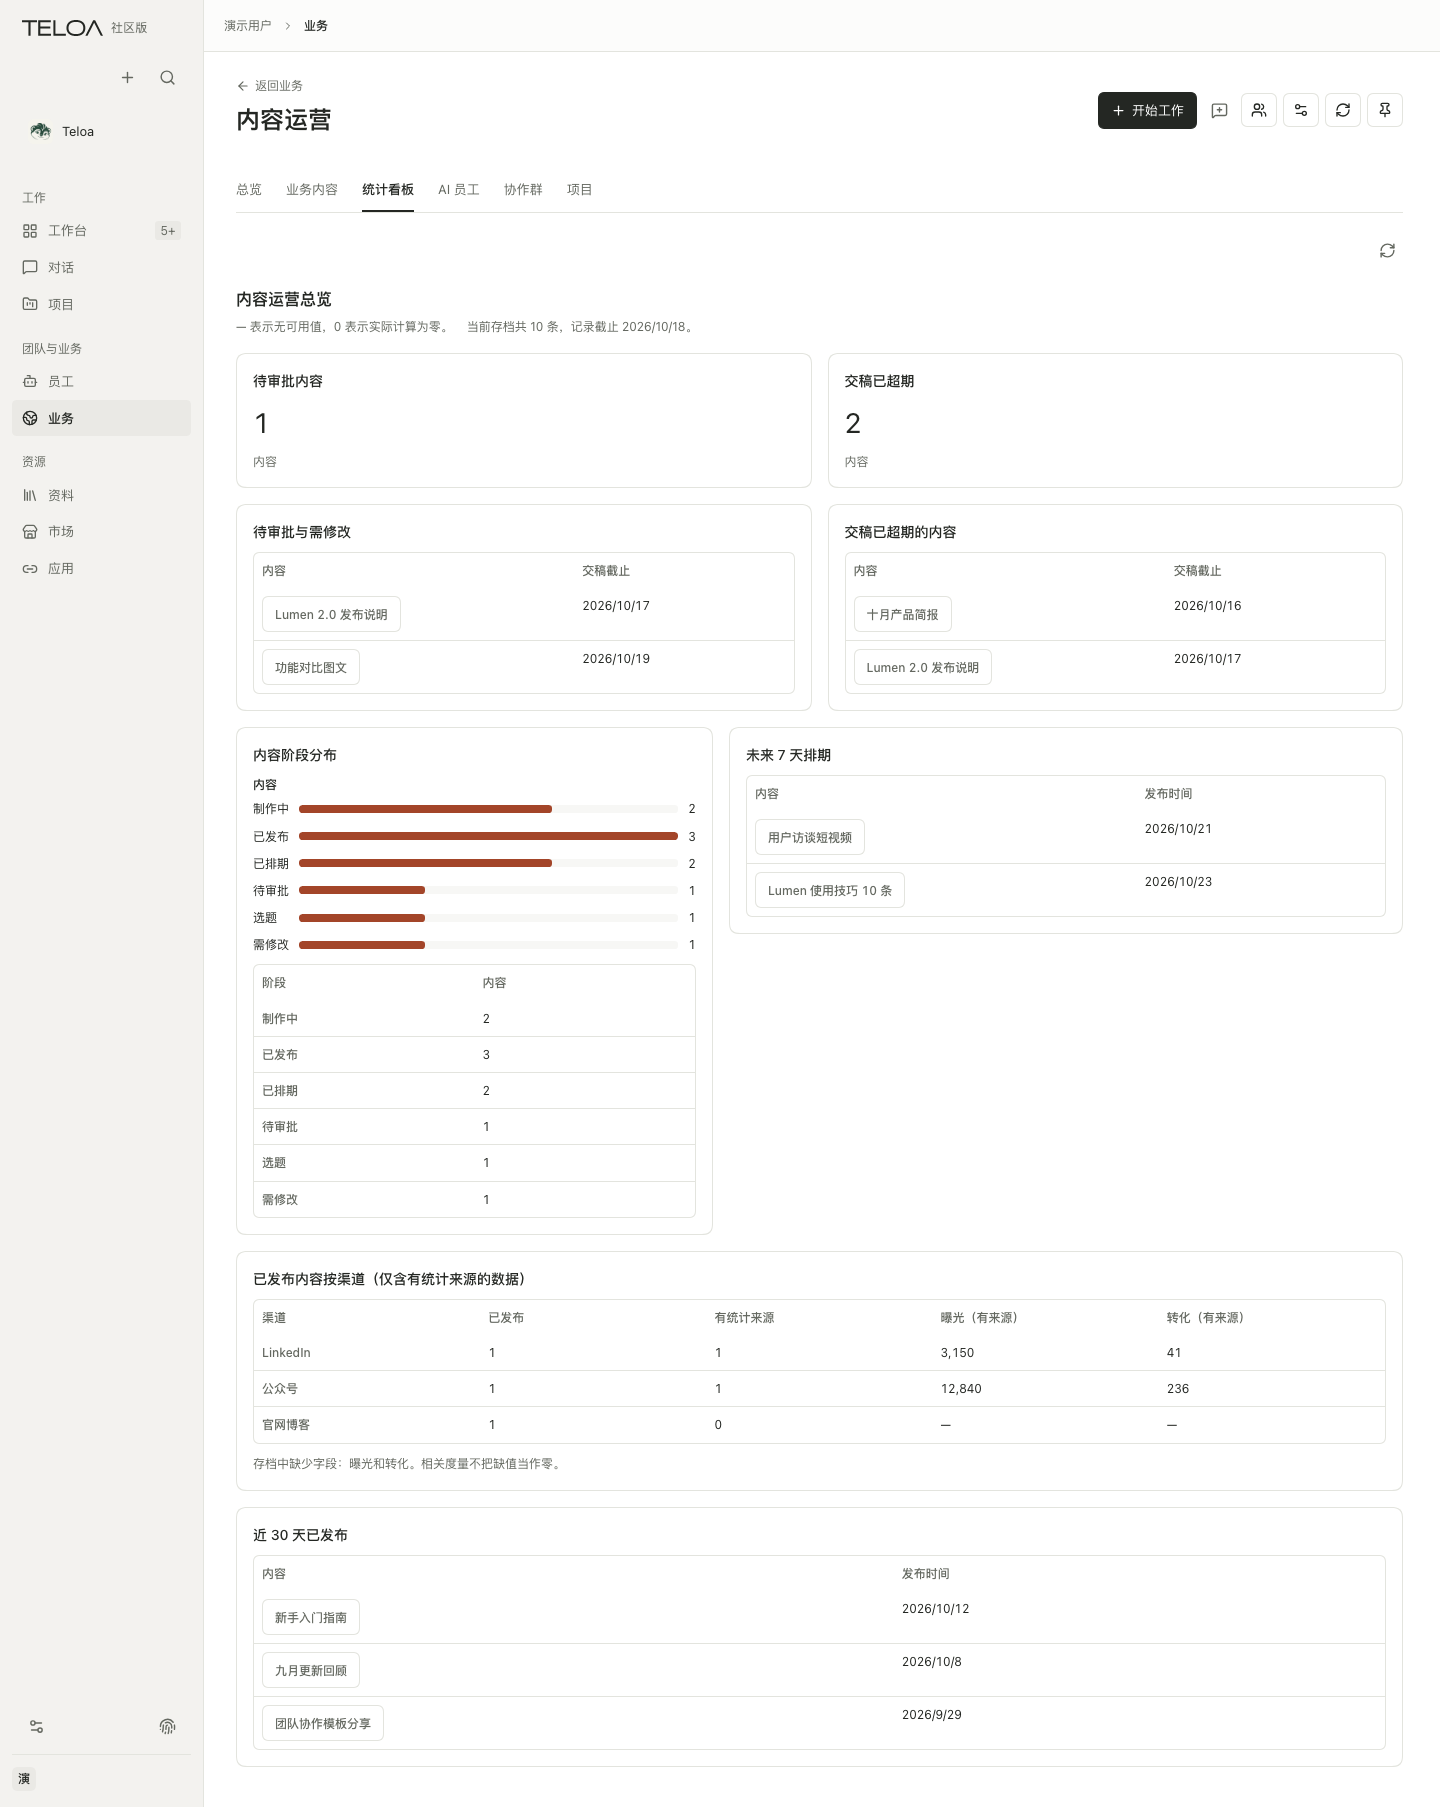Viewport: 1440px width, 1807px height.
Task: Go back via 返回业务 link
Action: (x=270, y=86)
